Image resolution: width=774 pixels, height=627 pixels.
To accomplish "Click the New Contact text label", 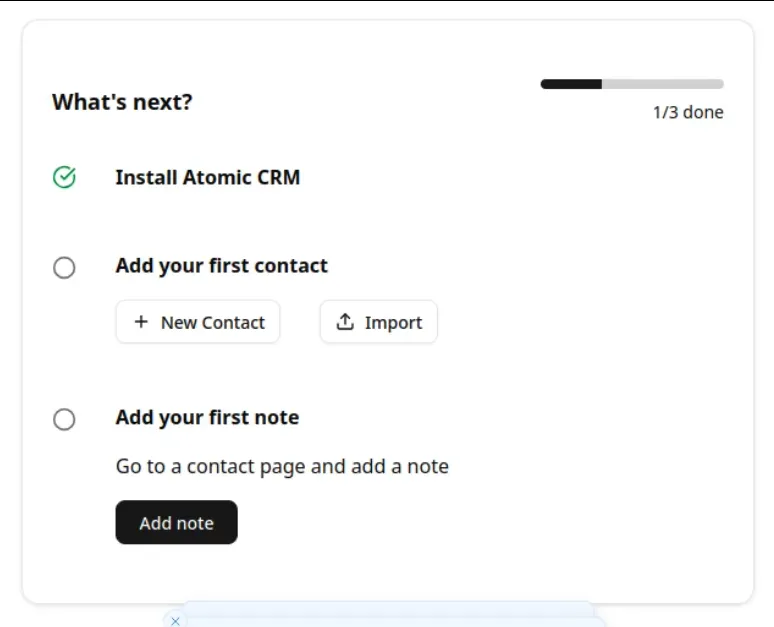I will coord(213,323).
